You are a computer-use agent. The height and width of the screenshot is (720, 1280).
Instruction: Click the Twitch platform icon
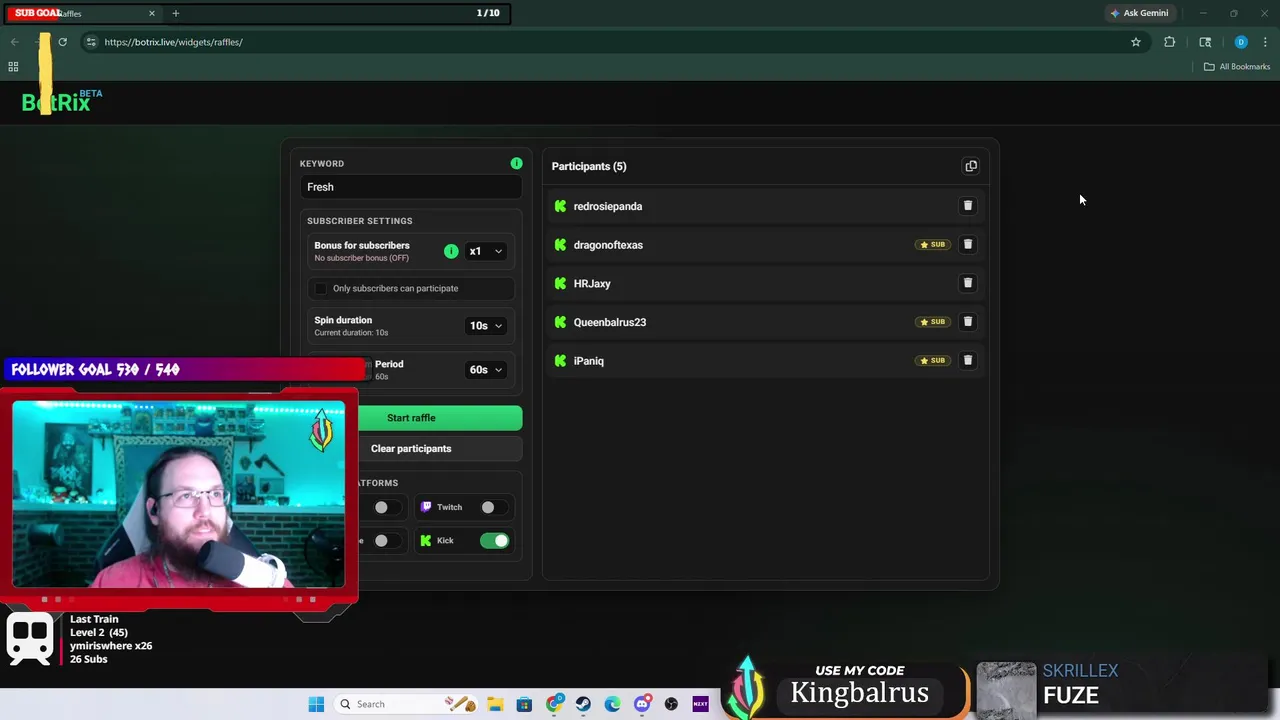coord(426,507)
